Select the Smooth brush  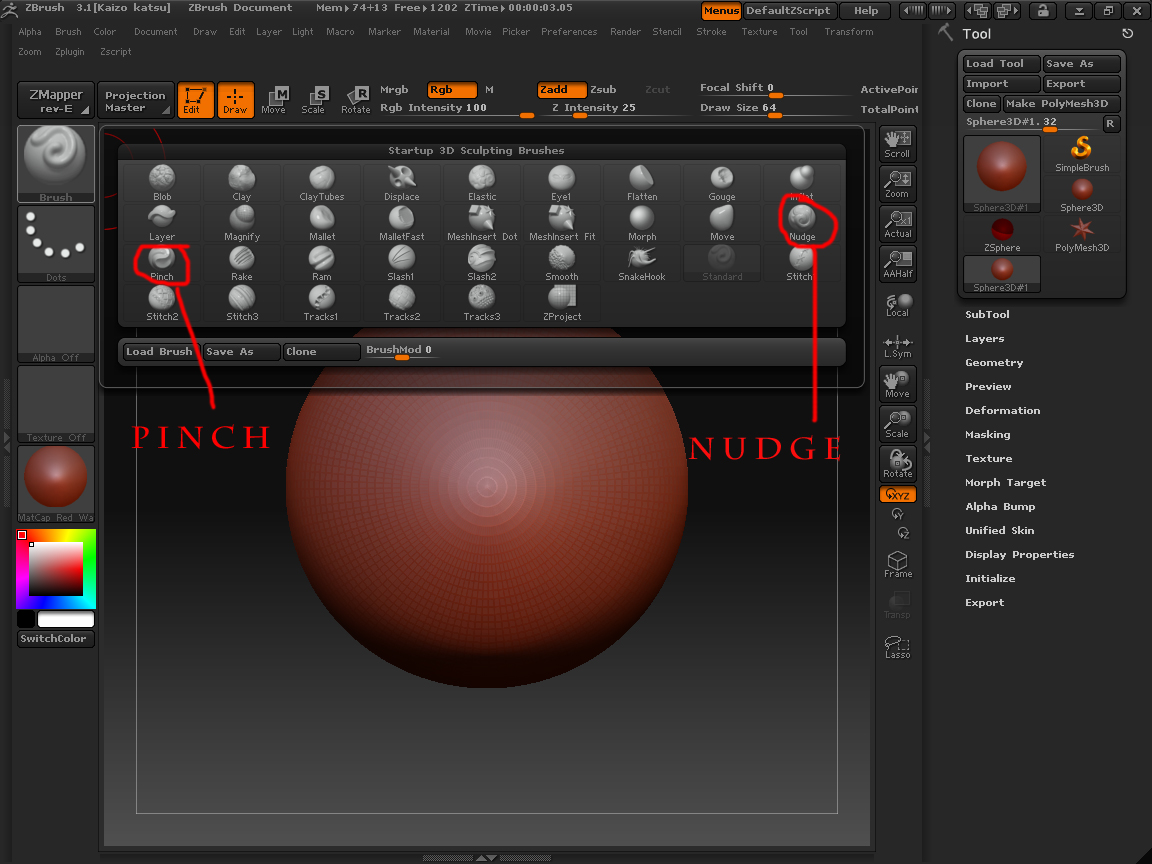tap(561, 263)
